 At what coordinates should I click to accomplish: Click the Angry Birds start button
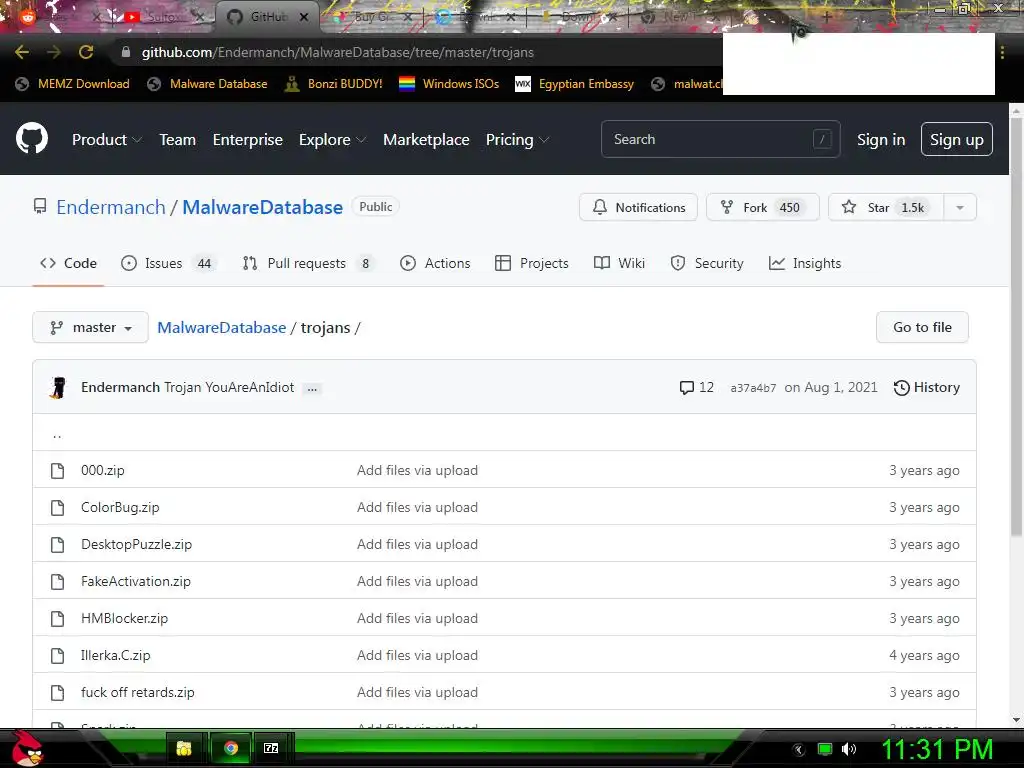click(x=26, y=748)
